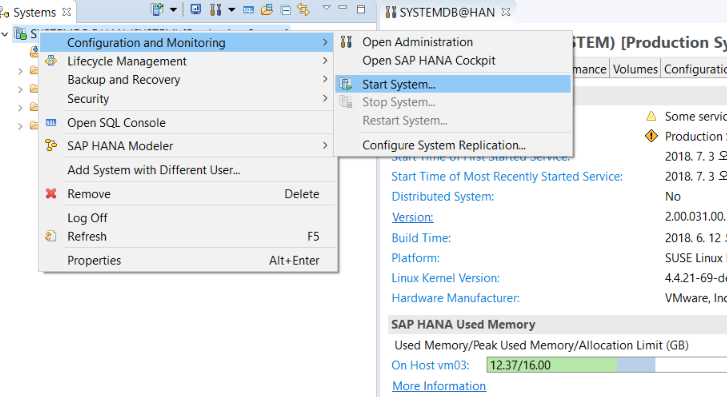The image size is (727, 397).
Task: Click the Administration tools toolbar icon
Action: pos(216,10)
